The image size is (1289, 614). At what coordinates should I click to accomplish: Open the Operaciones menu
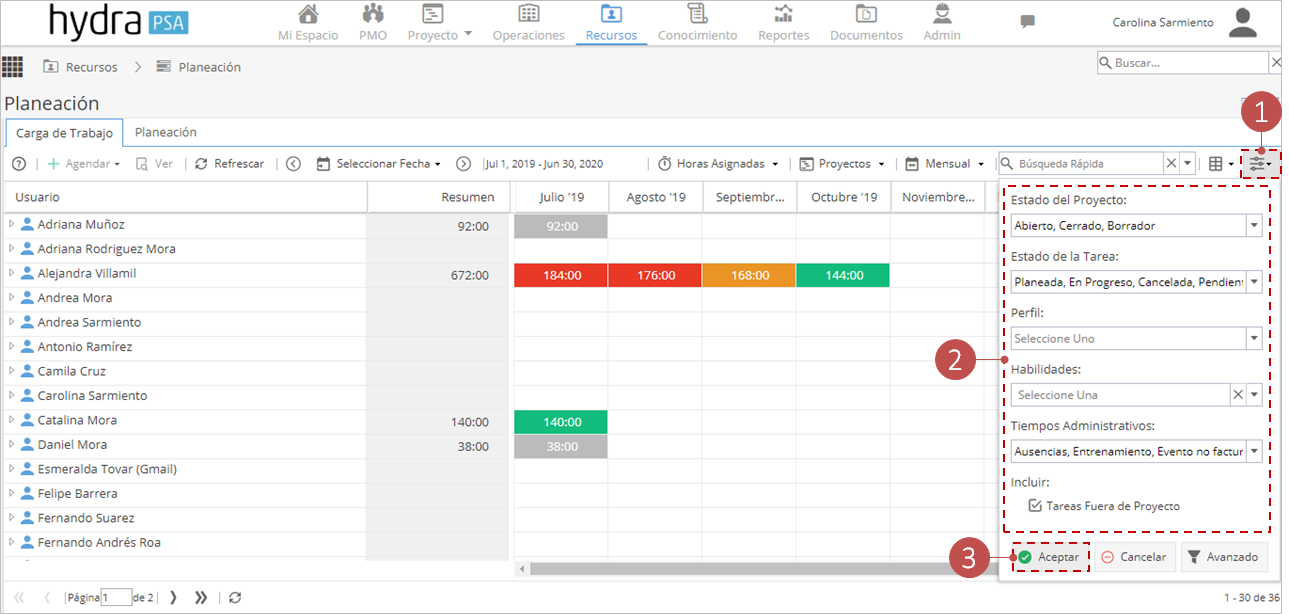tap(529, 23)
